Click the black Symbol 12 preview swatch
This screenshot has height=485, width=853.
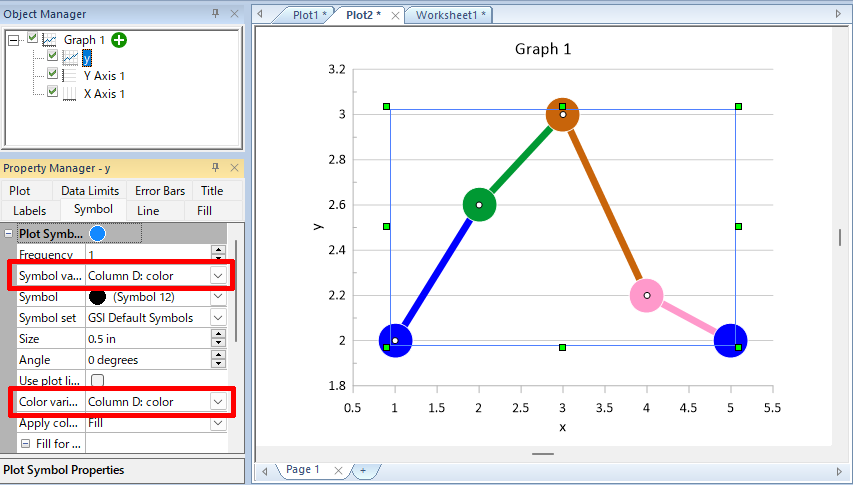[x=97, y=297]
